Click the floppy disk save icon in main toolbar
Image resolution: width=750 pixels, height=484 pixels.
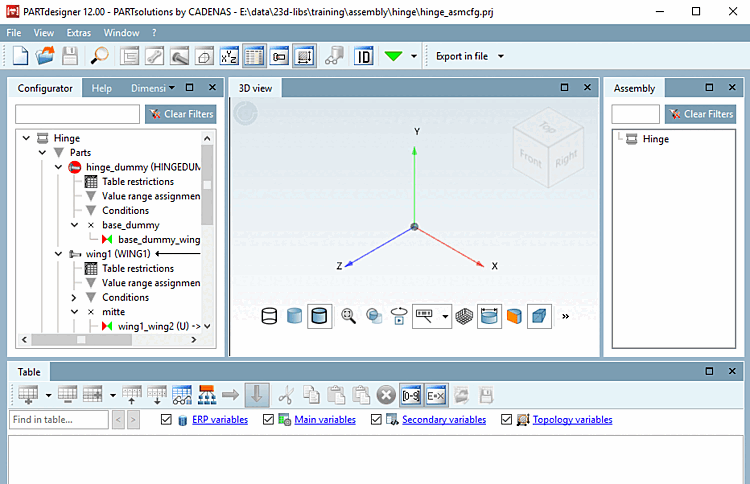pyautogui.click(x=70, y=56)
